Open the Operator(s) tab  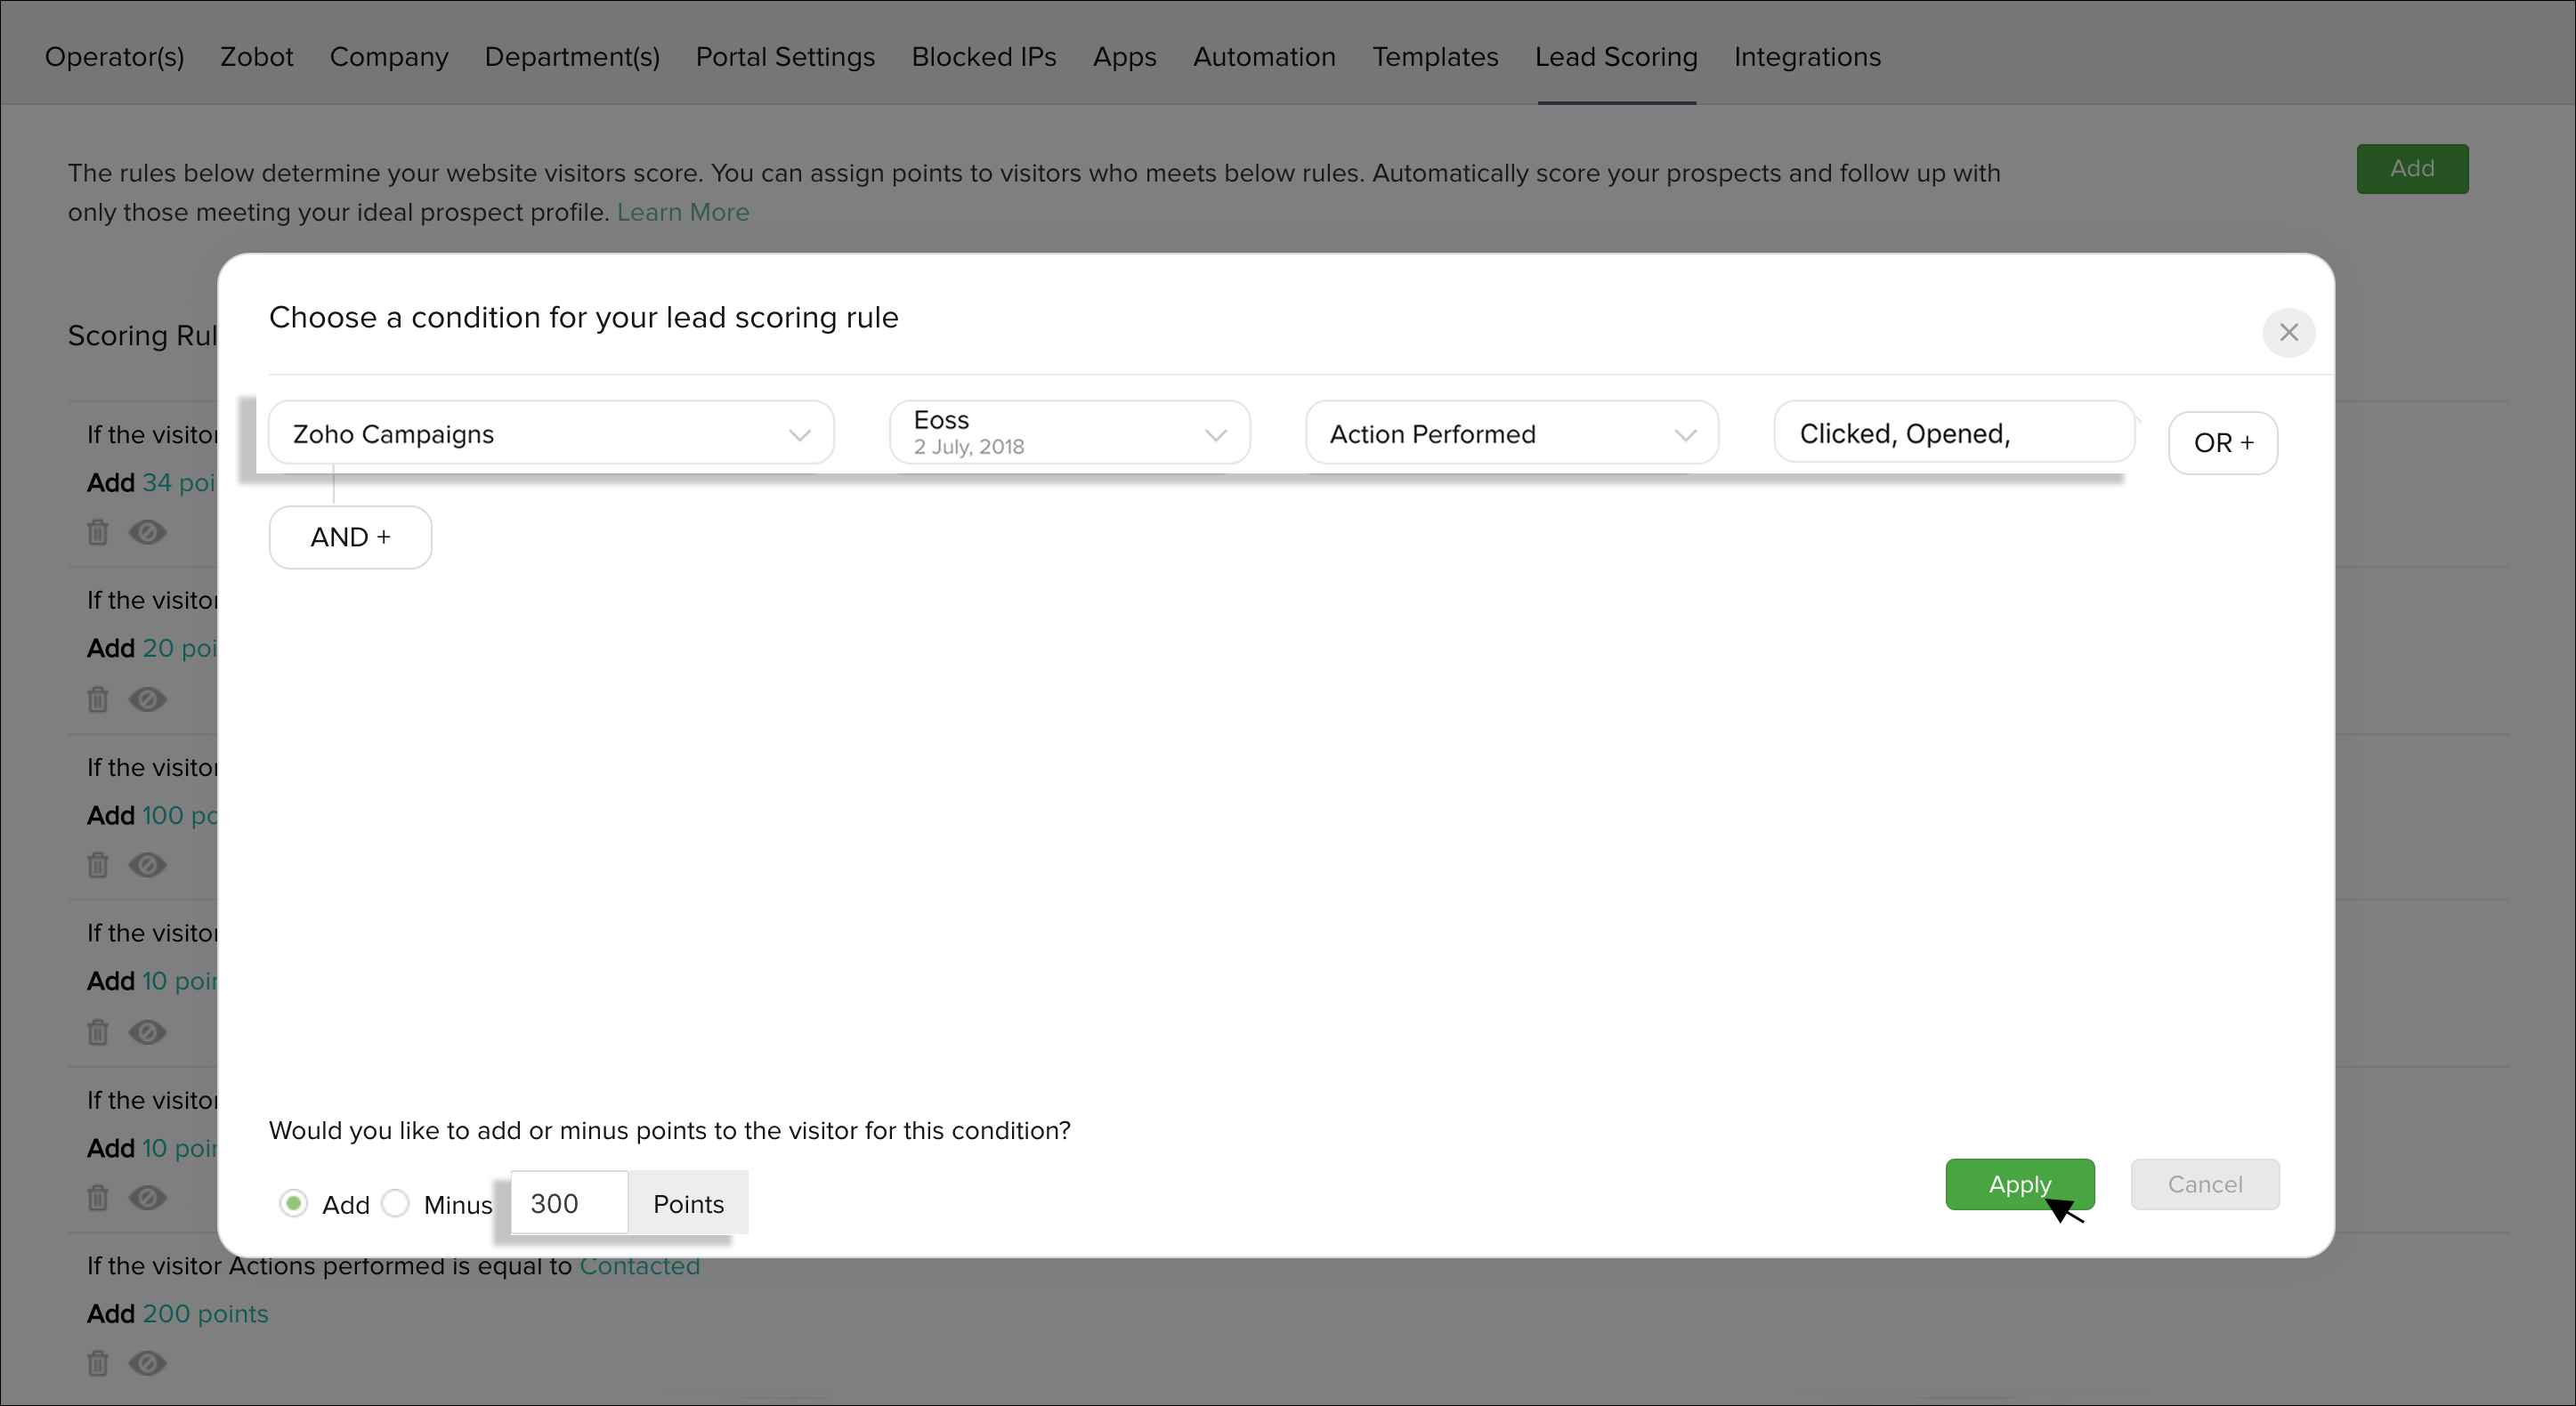pyautogui.click(x=115, y=57)
